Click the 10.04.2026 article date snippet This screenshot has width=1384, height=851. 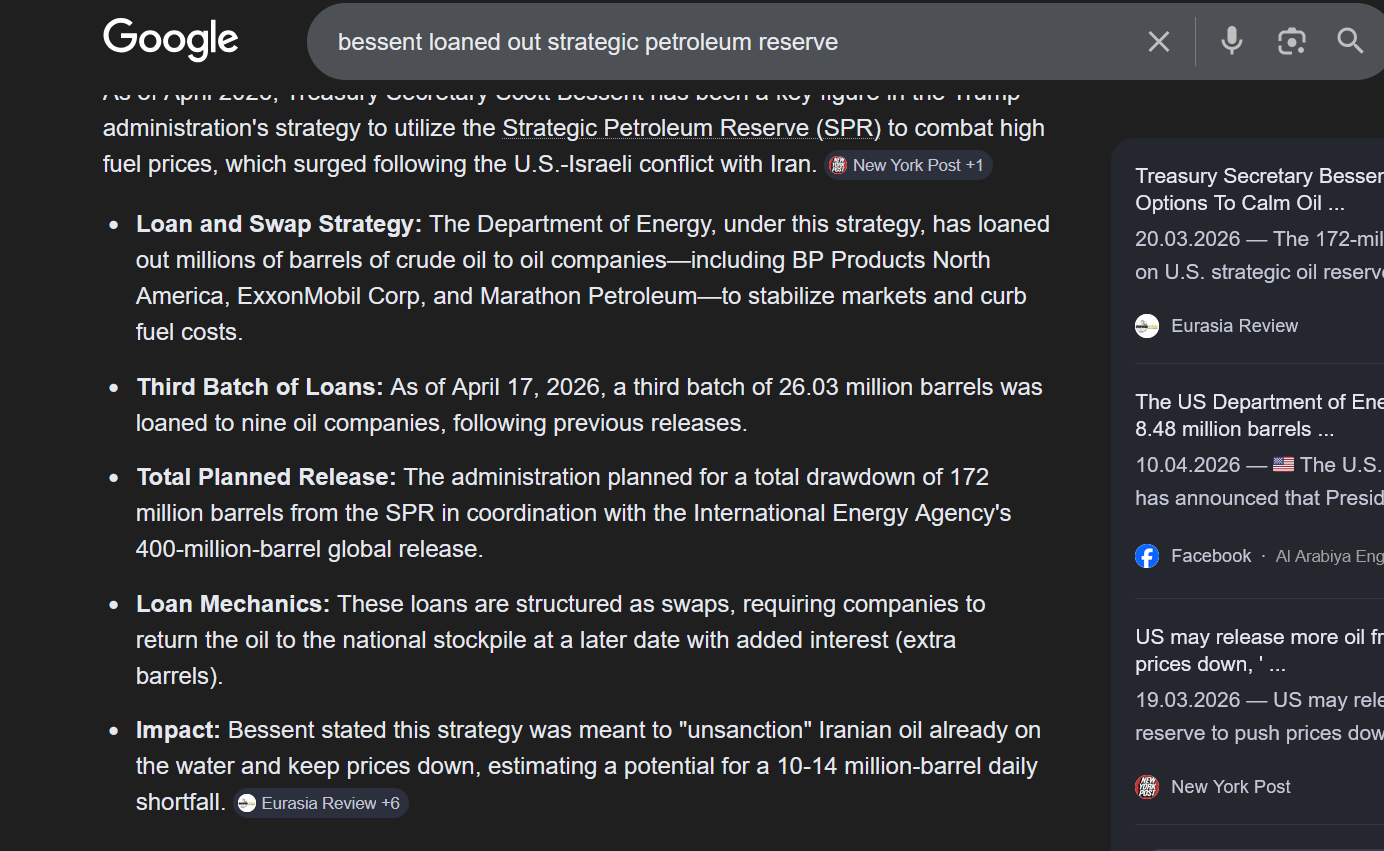(1260, 481)
